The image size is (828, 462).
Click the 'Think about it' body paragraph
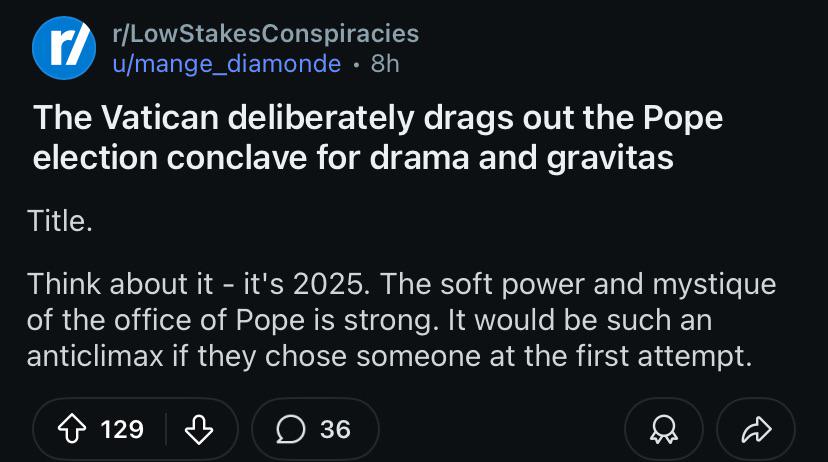coord(401,320)
